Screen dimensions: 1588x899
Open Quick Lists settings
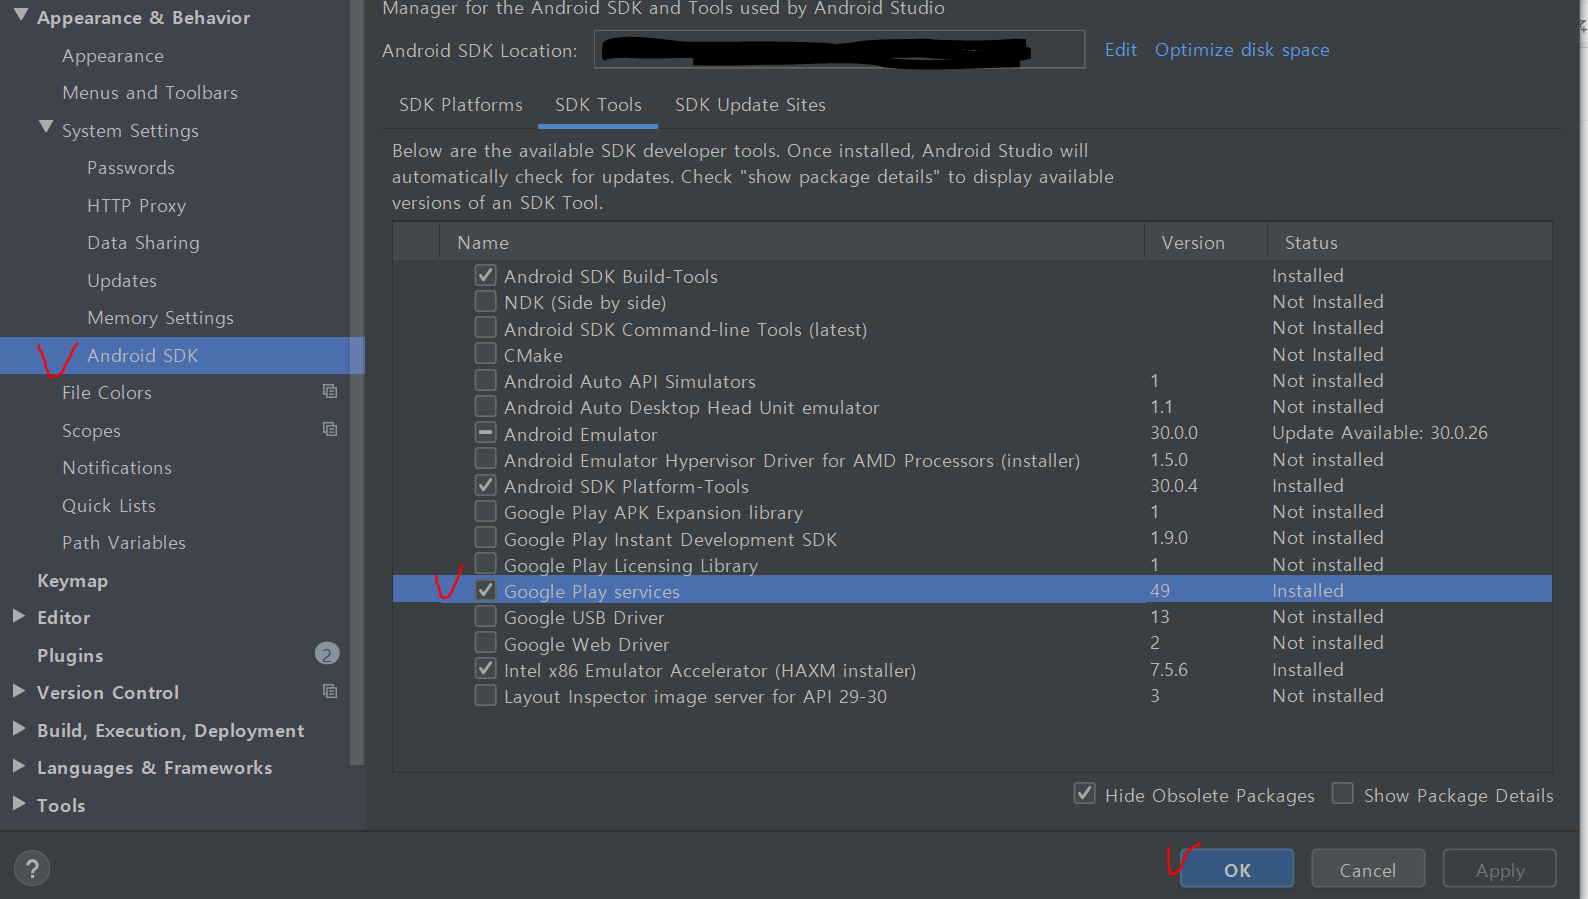point(109,506)
